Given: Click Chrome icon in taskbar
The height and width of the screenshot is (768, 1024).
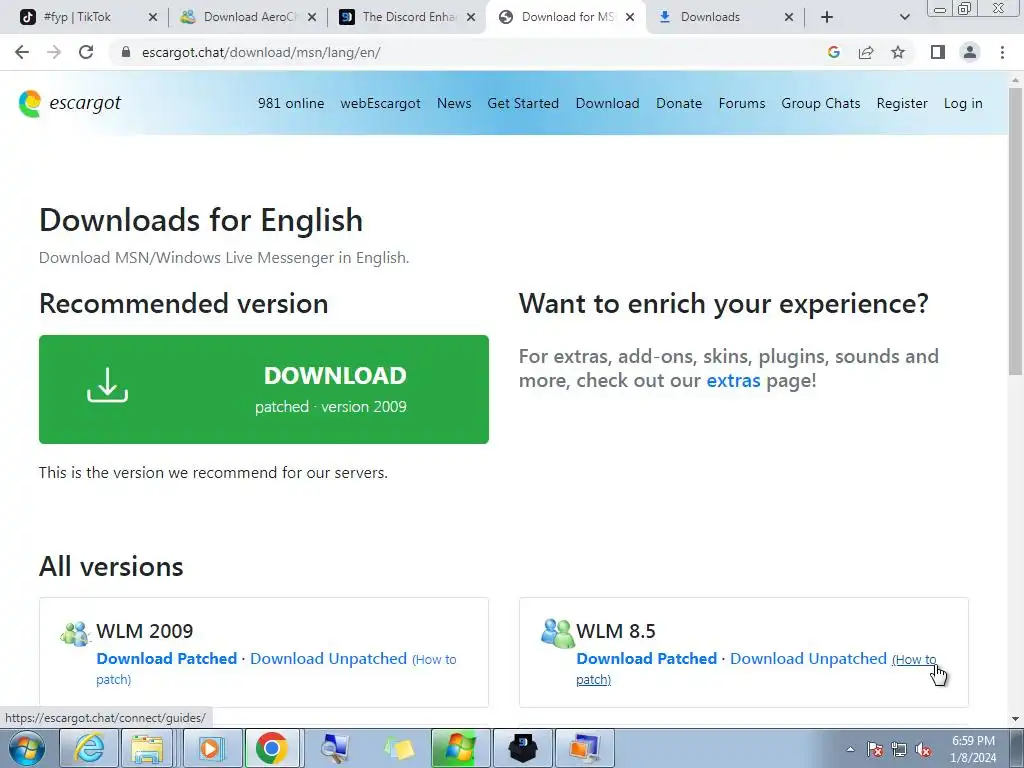Looking at the screenshot, I should click(x=272, y=748).
